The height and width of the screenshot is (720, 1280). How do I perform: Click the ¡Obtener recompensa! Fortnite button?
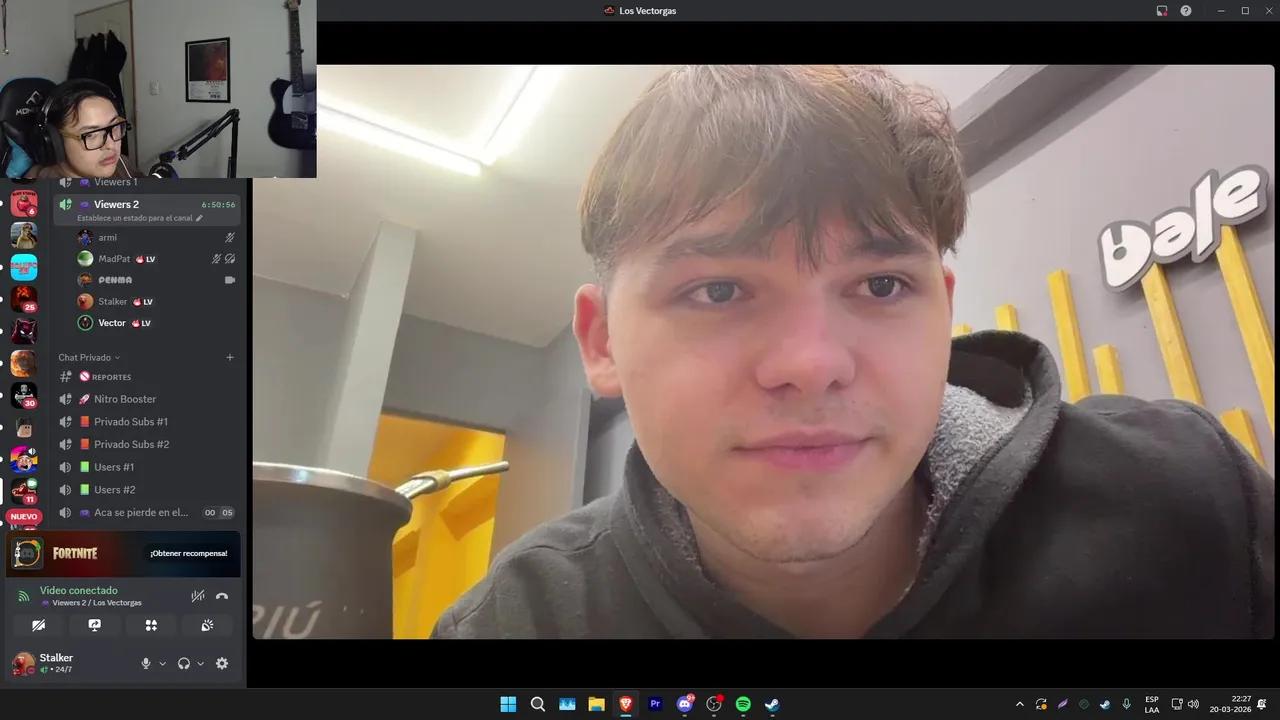(189, 553)
